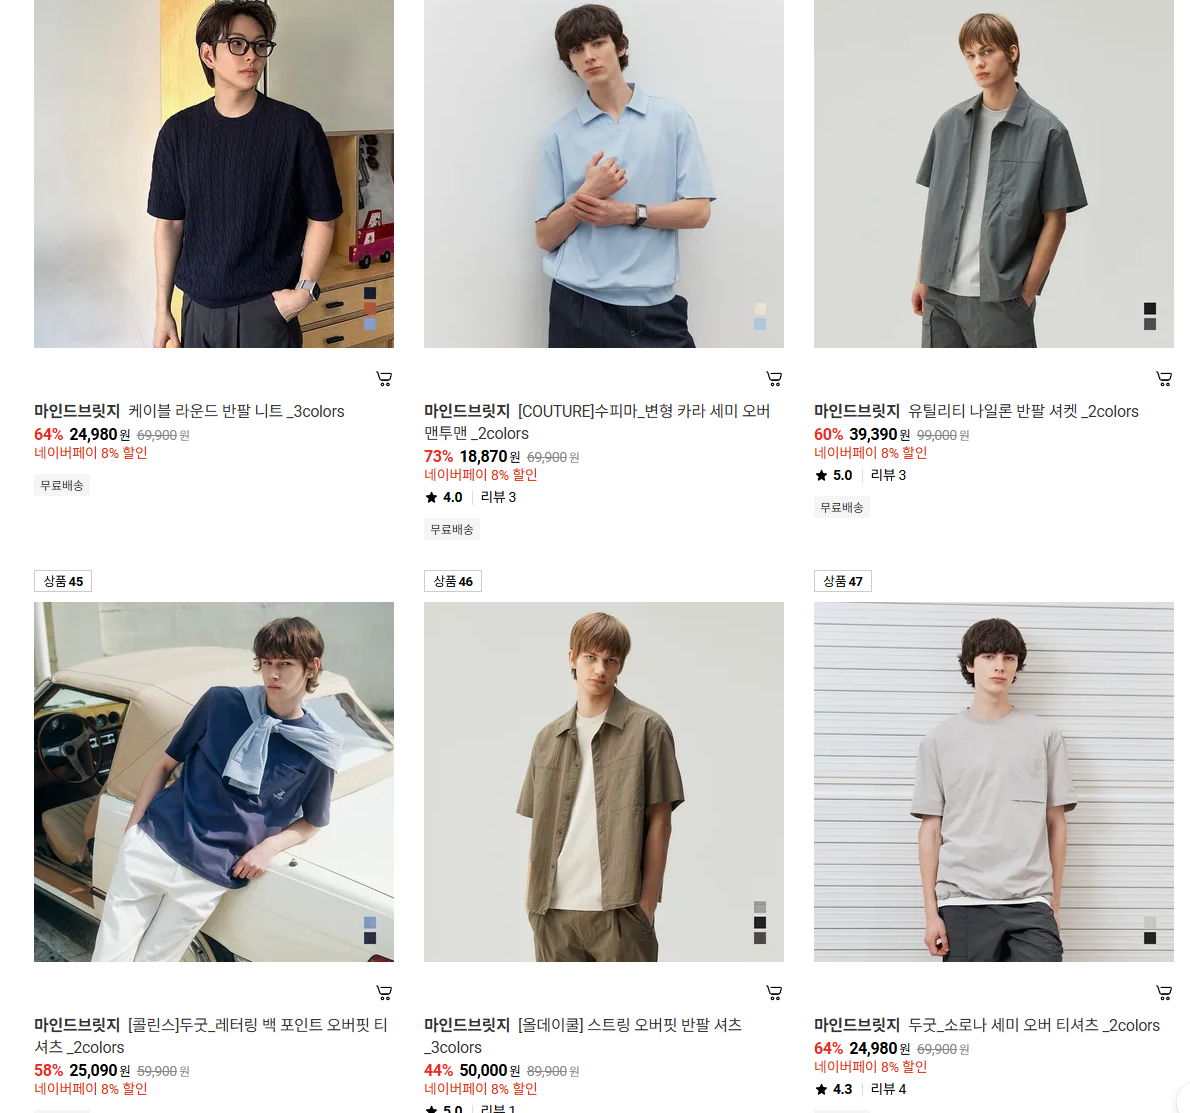Open the utility nylon short-sleeve shirt jacket title
Screen dimensions: 1190x1113
tap(1023, 411)
